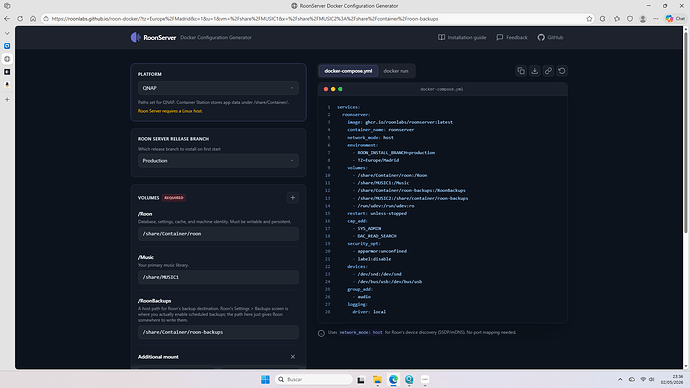Click the 'TZ=Europe/Madrid' code line
The height and width of the screenshot is (388, 690).
click(x=378, y=160)
